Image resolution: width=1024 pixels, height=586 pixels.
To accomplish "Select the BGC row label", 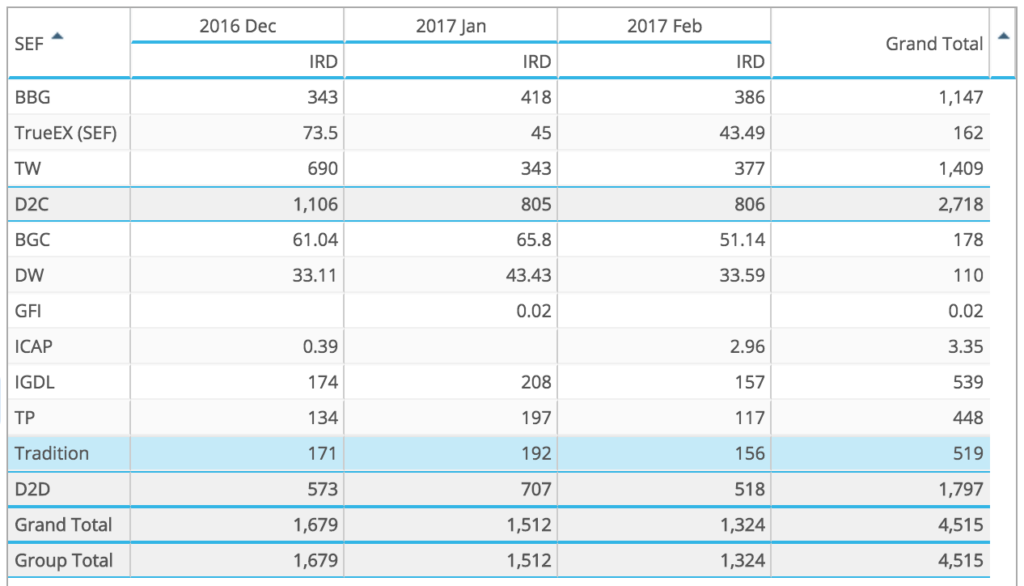I will click(x=32, y=240).
